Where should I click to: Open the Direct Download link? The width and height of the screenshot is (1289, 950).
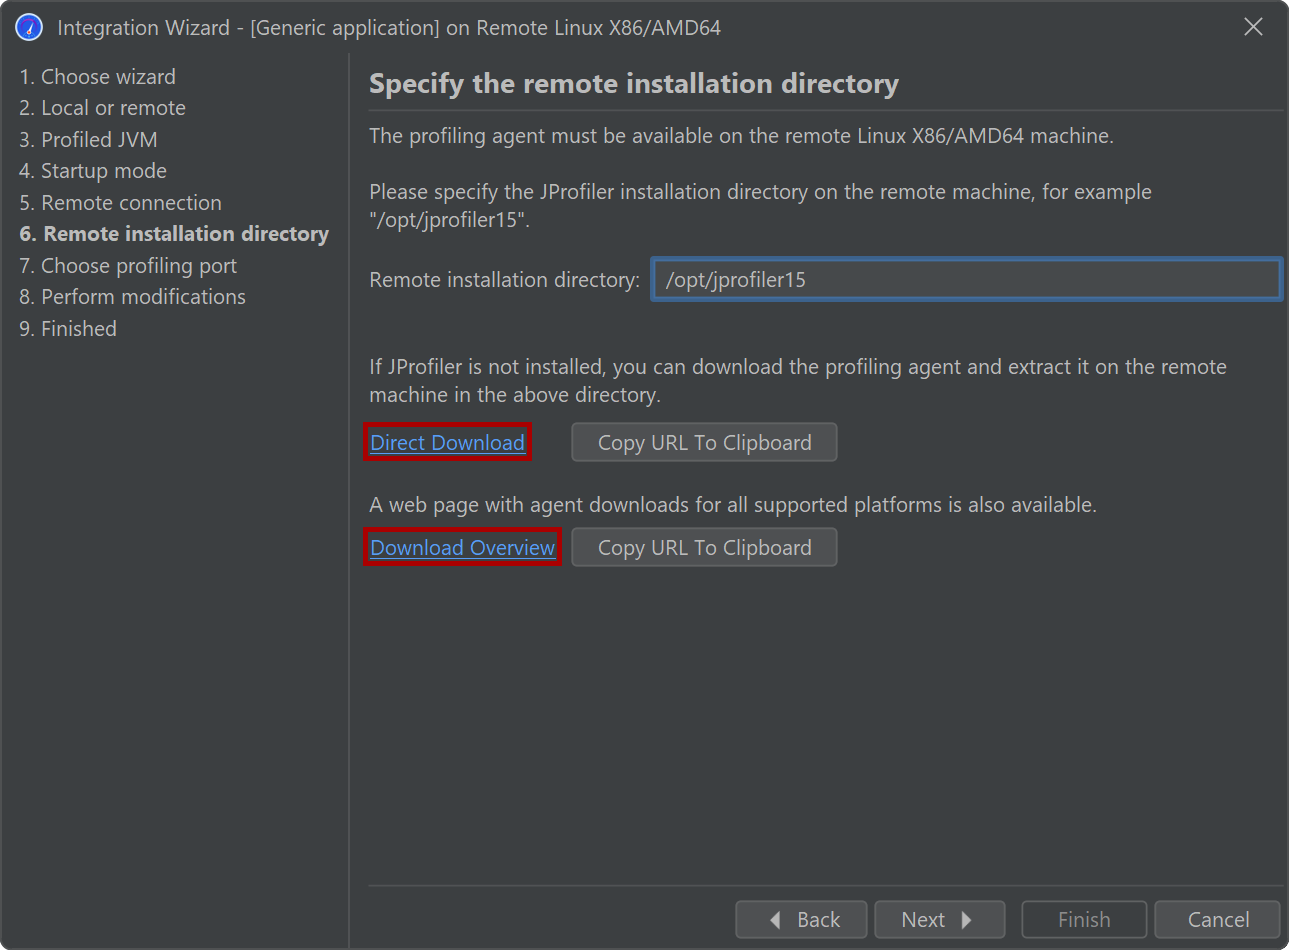pos(447,442)
